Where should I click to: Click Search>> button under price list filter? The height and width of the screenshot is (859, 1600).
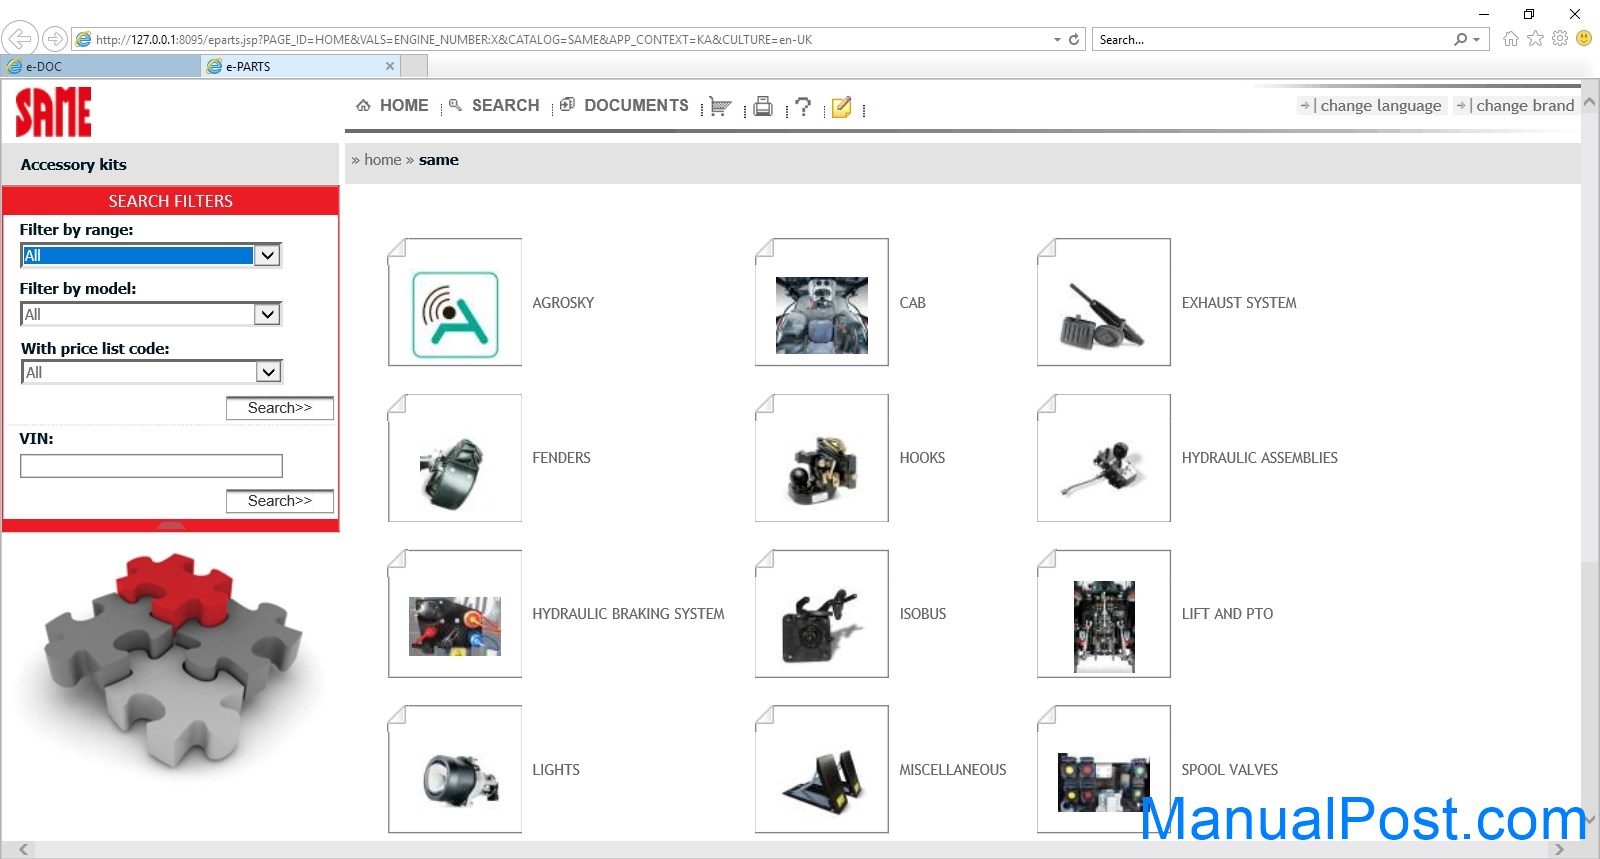click(280, 408)
